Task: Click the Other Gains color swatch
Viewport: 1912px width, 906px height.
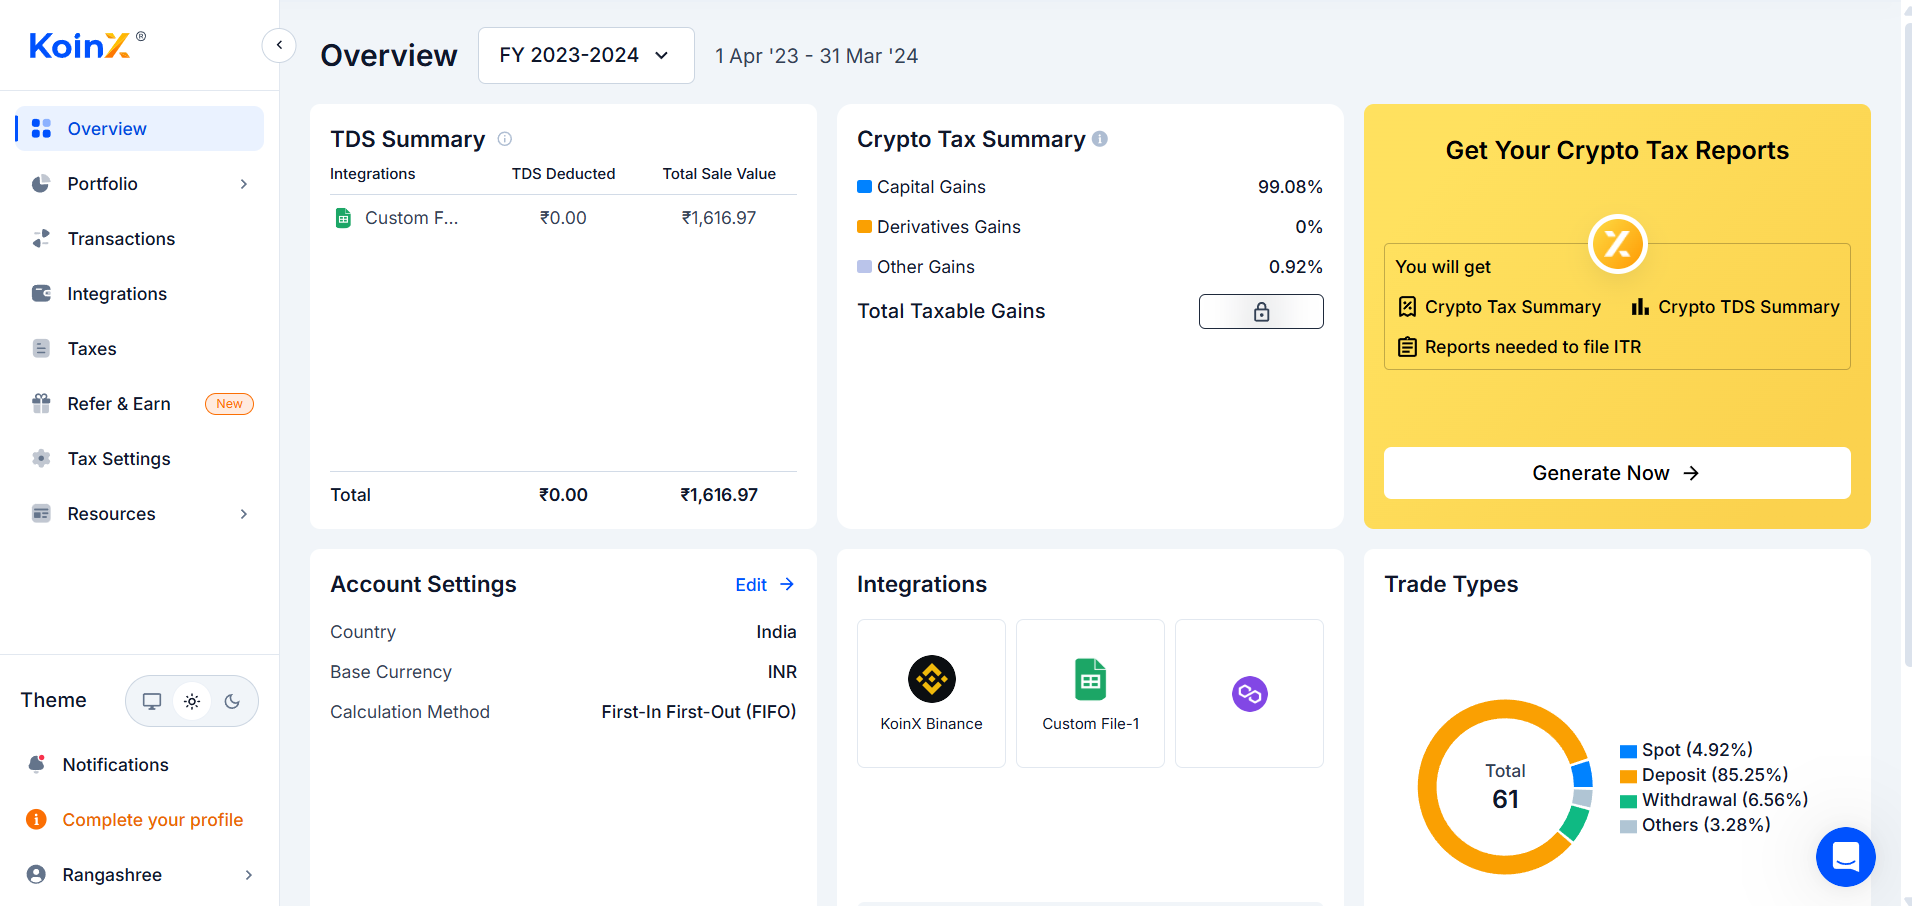Action: pos(864,266)
